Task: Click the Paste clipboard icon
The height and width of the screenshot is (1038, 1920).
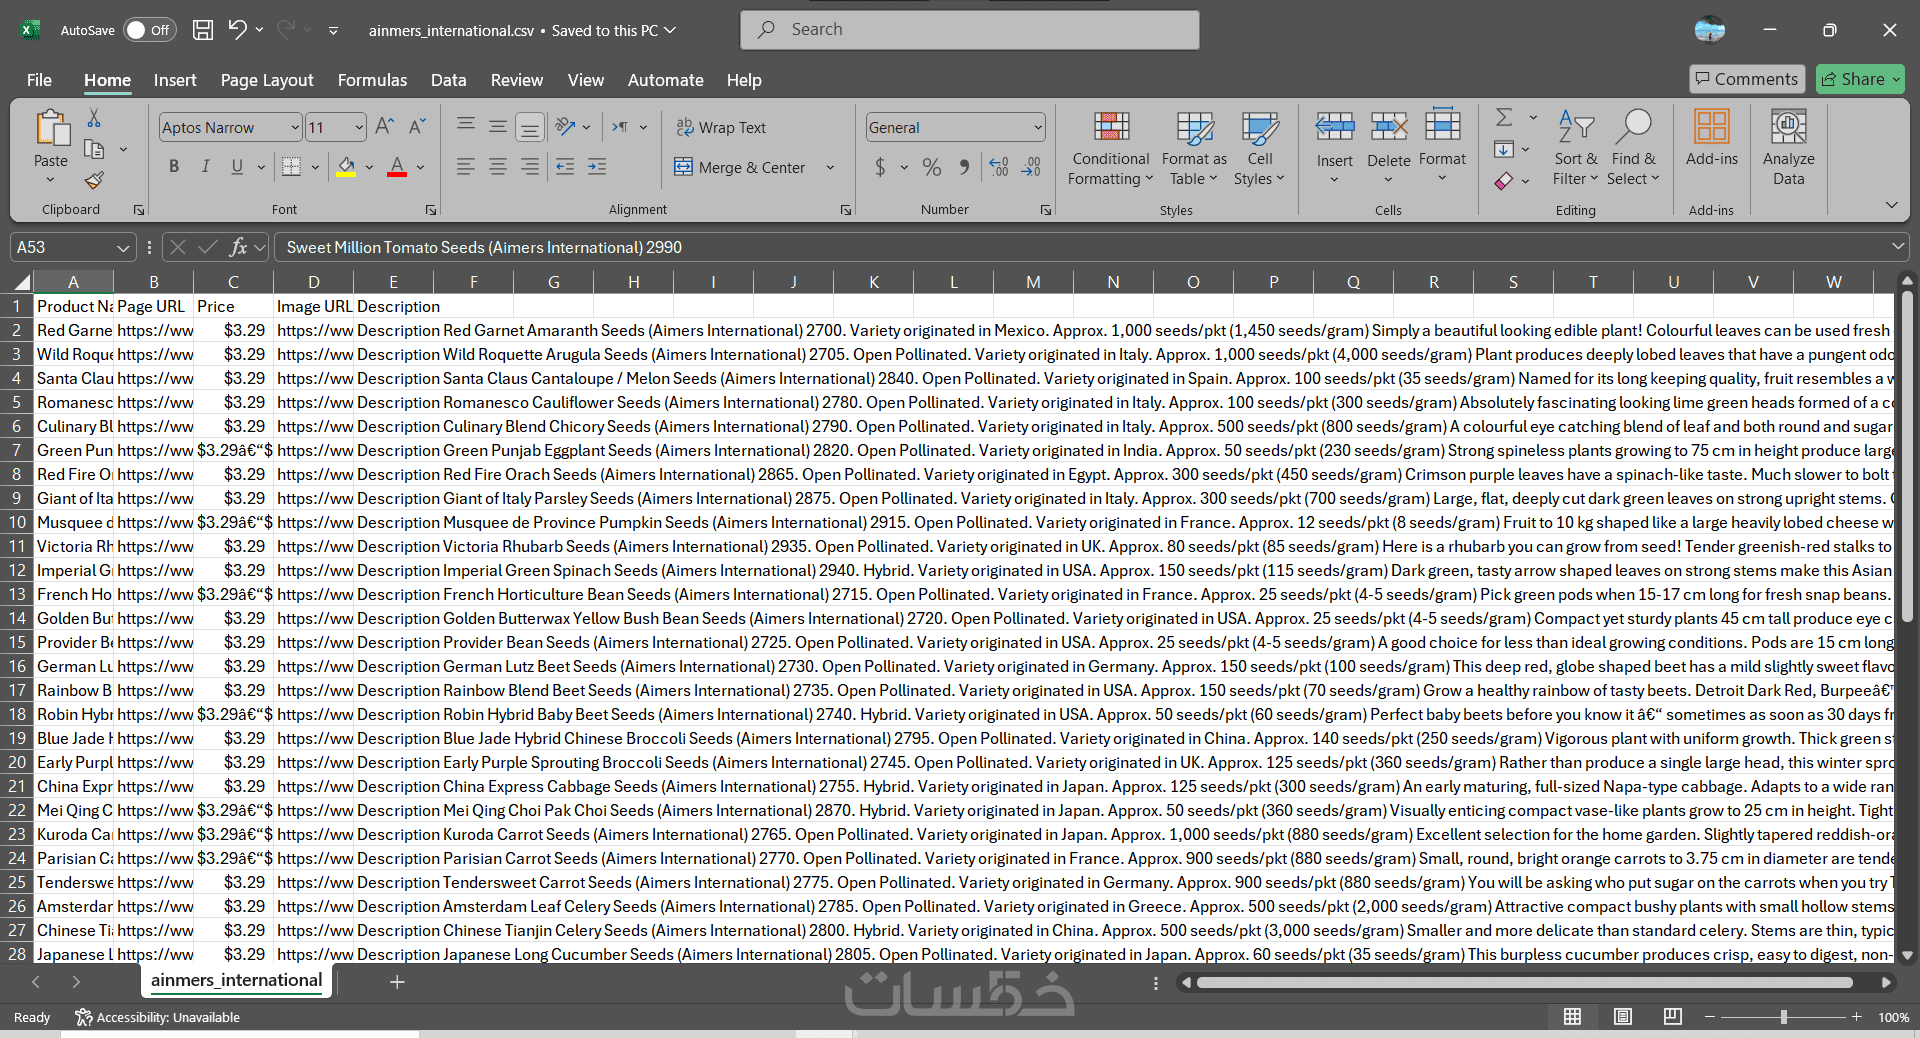Action: pyautogui.click(x=51, y=130)
